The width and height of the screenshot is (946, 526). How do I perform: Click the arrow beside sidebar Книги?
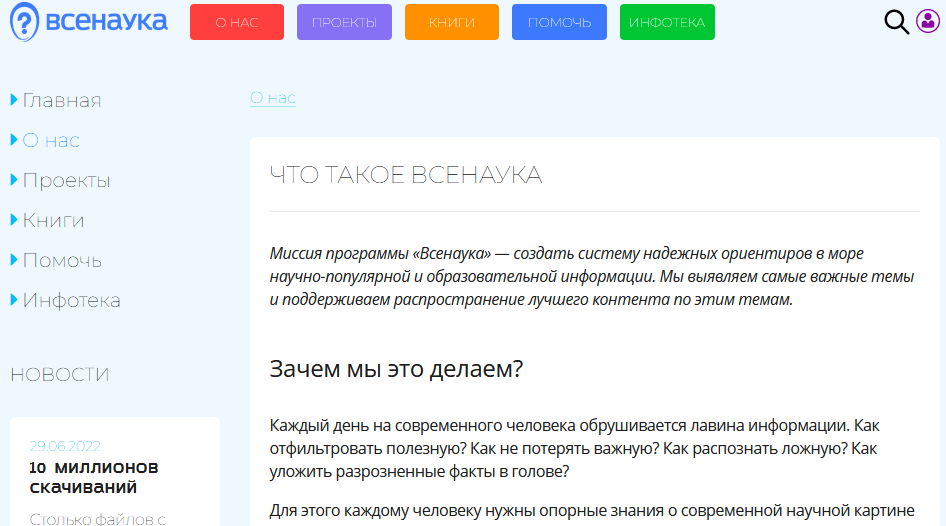click(x=14, y=220)
